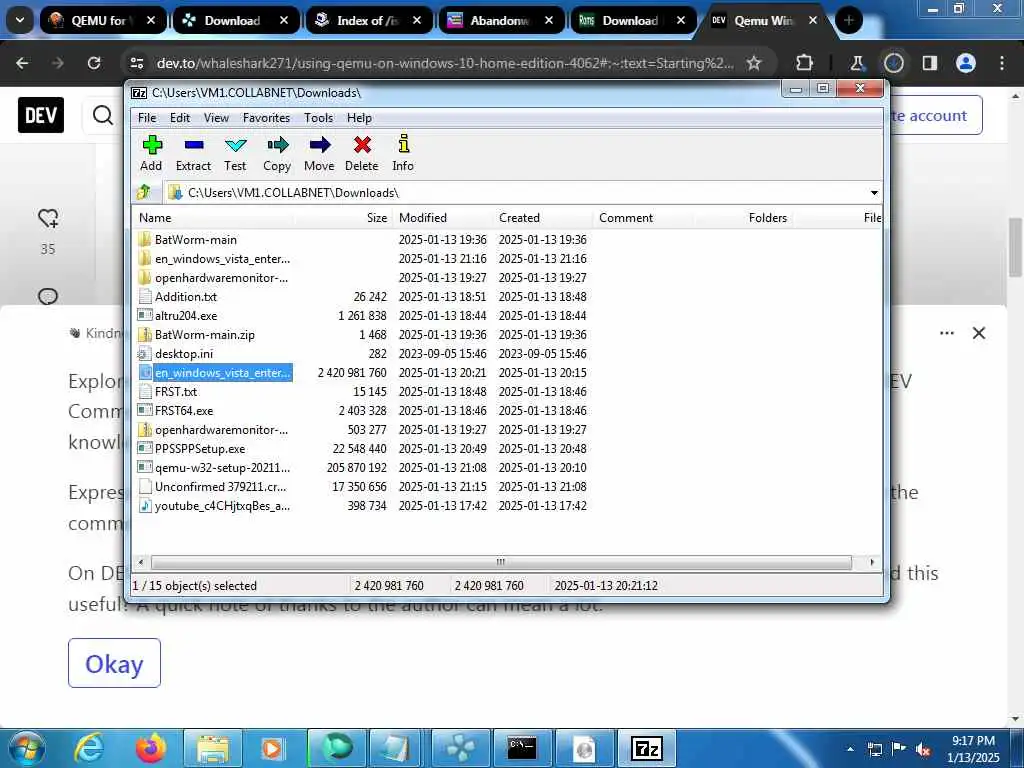Click the Comment column header
The width and height of the screenshot is (1024, 768).
[x=643, y=218]
